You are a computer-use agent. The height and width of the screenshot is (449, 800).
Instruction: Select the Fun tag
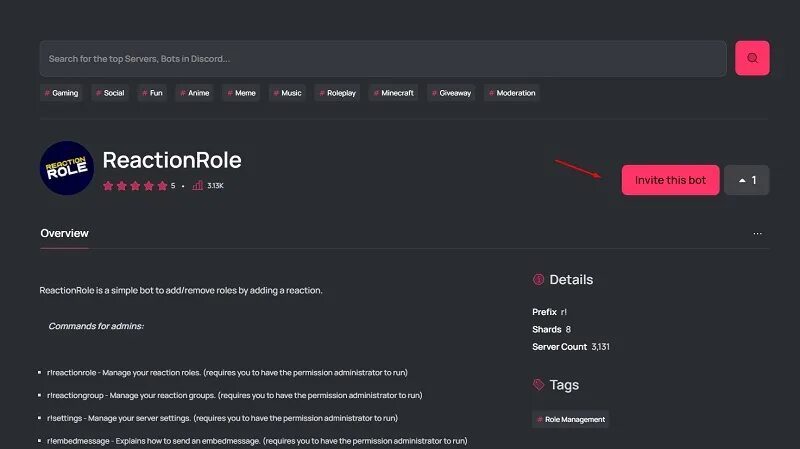pyautogui.click(x=152, y=93)
